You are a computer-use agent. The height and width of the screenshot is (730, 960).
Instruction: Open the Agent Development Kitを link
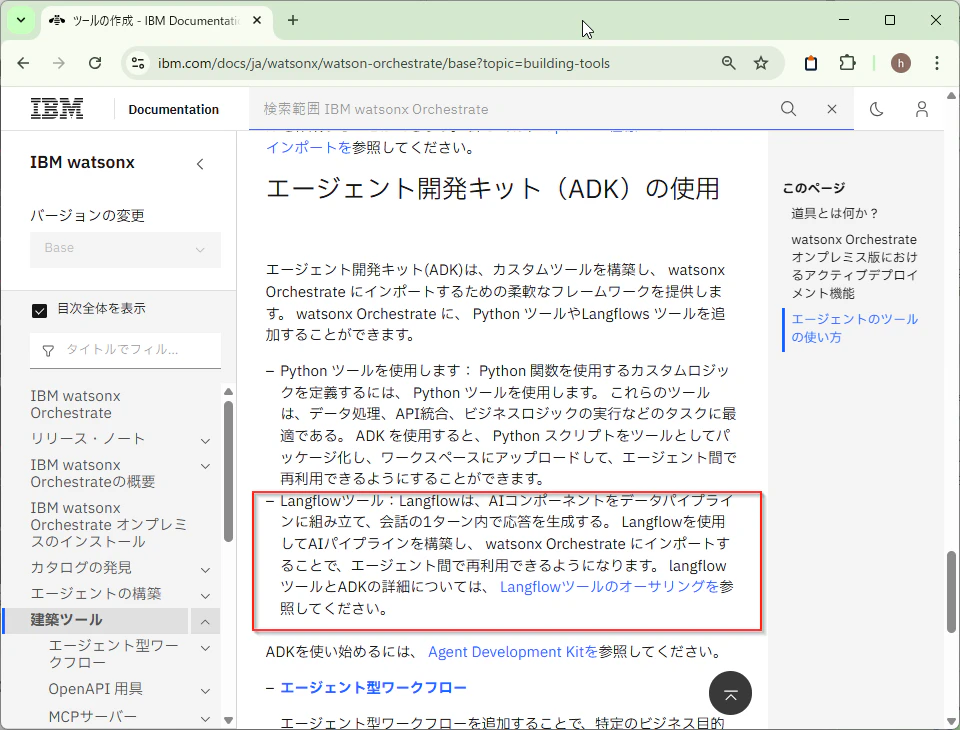tap(513, 652)
